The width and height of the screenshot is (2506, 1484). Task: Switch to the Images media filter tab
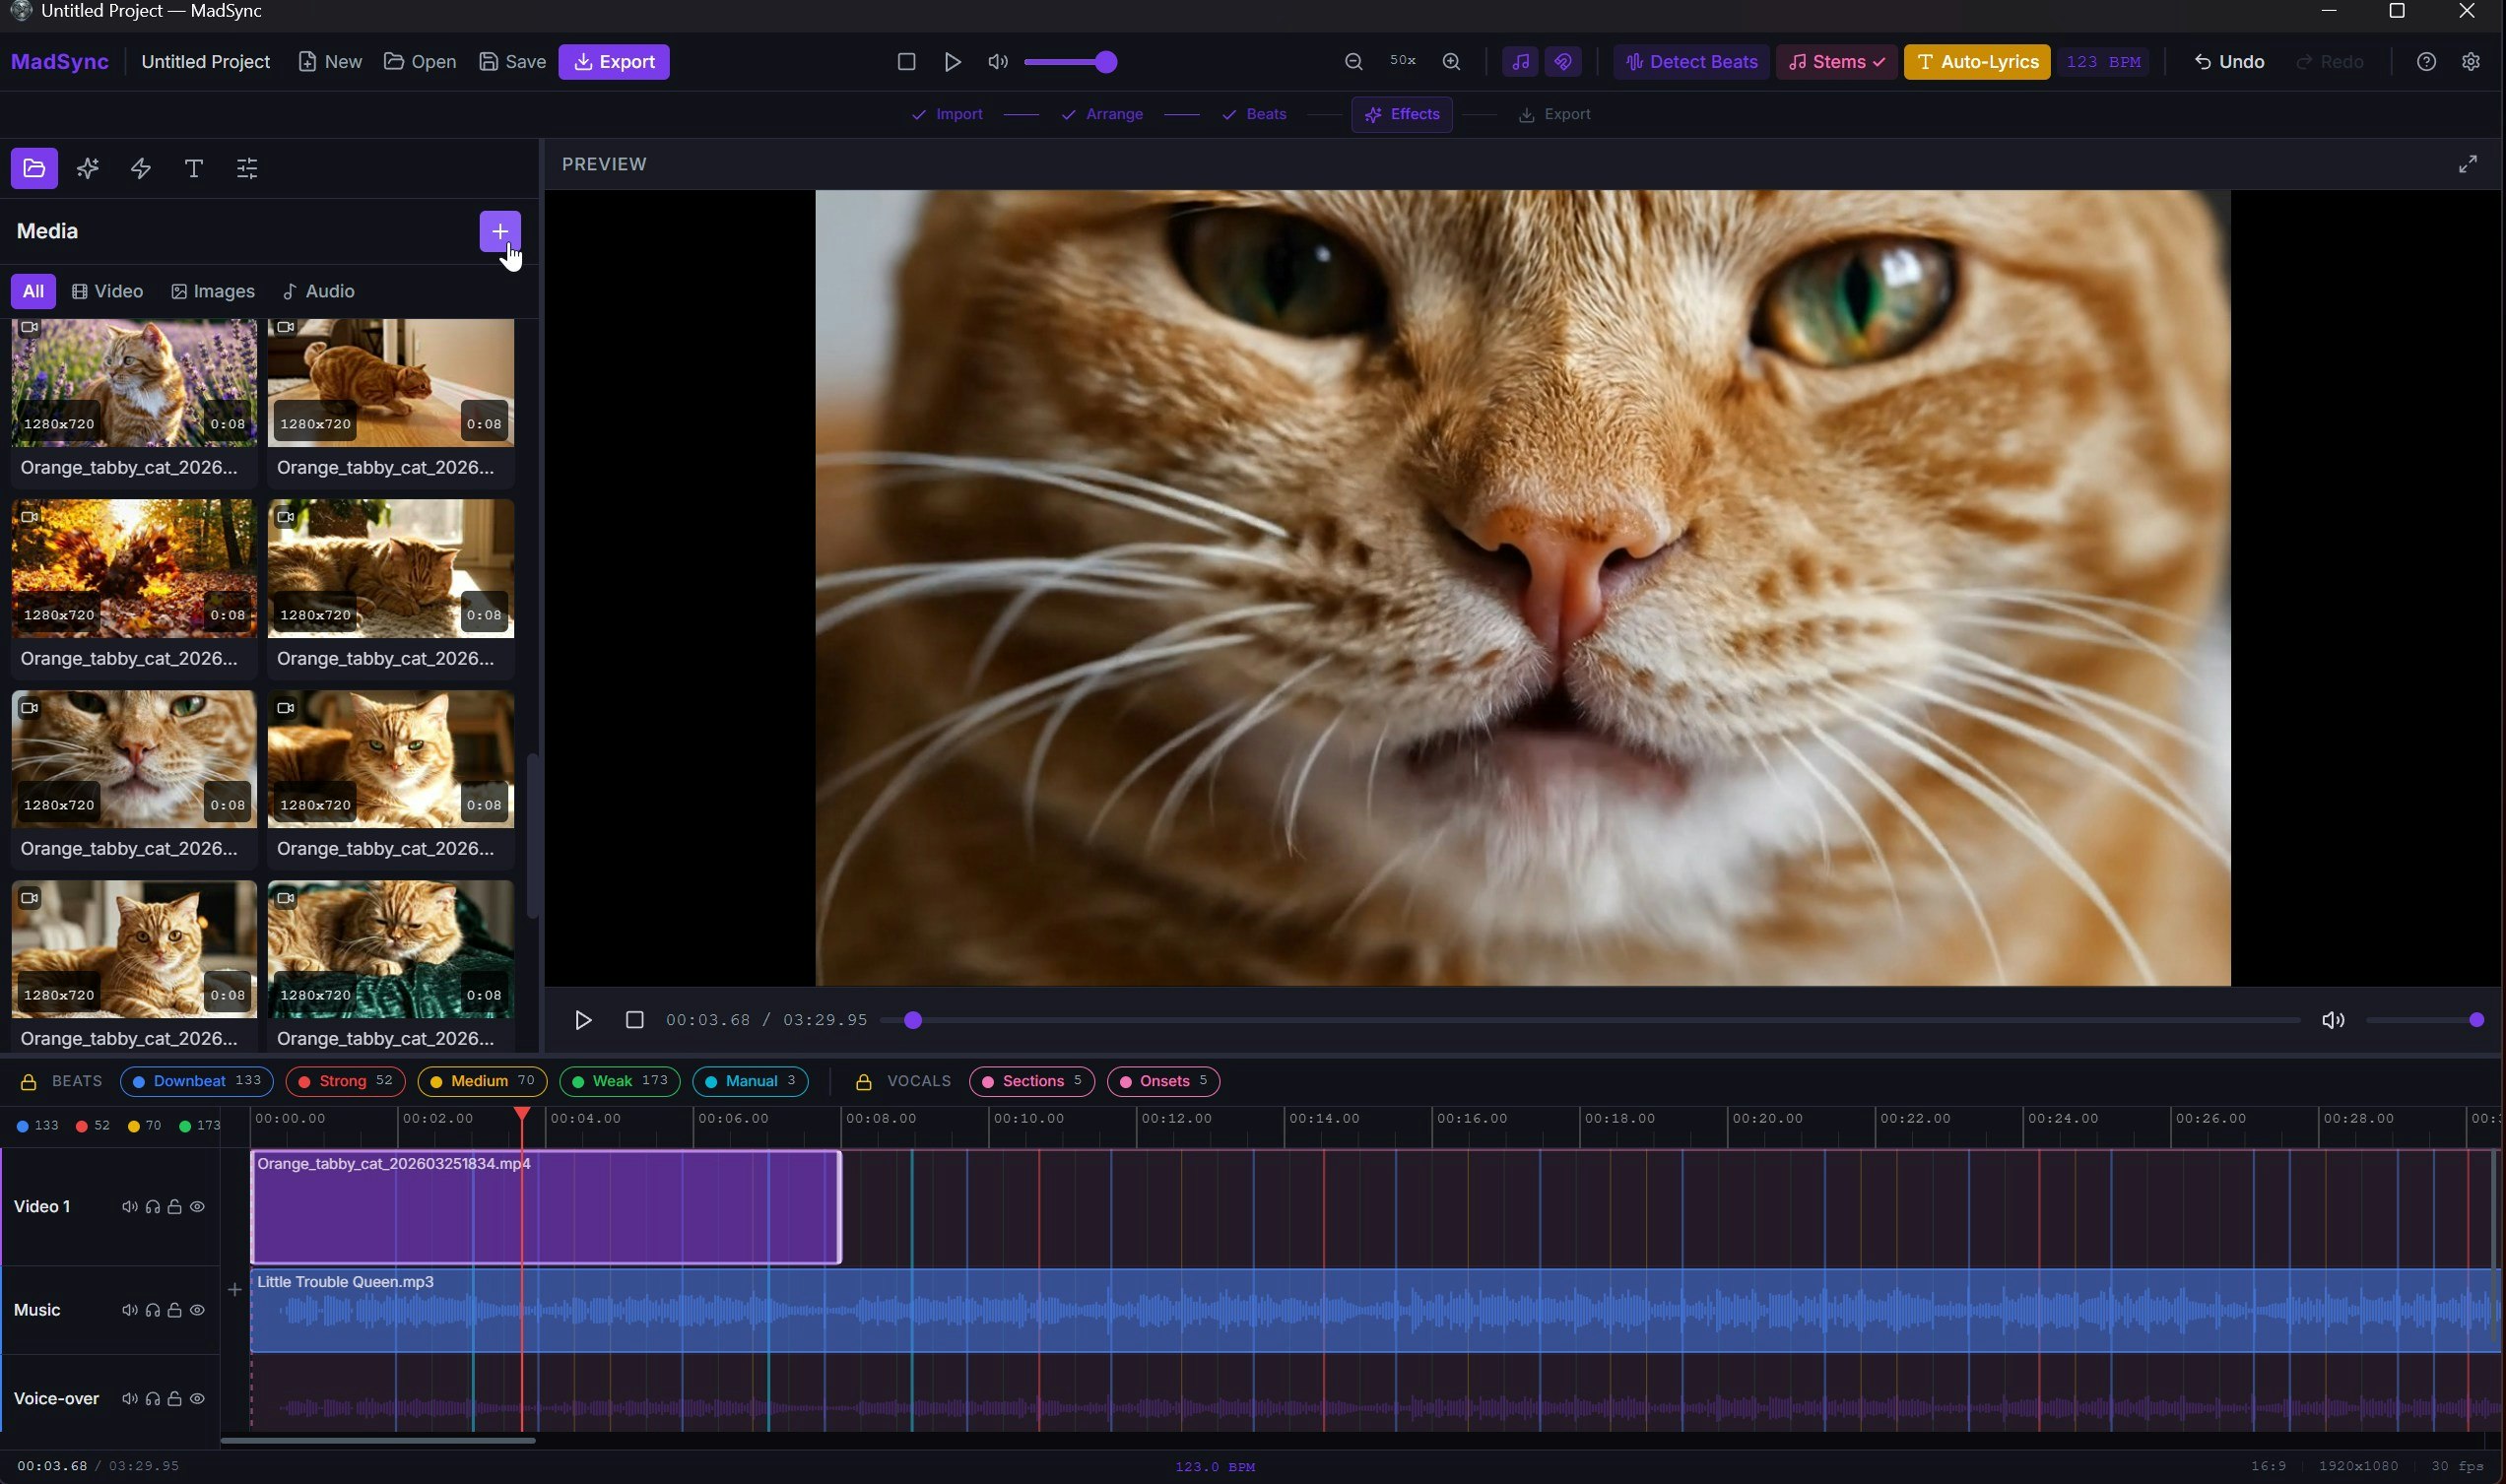pos(213,291)
